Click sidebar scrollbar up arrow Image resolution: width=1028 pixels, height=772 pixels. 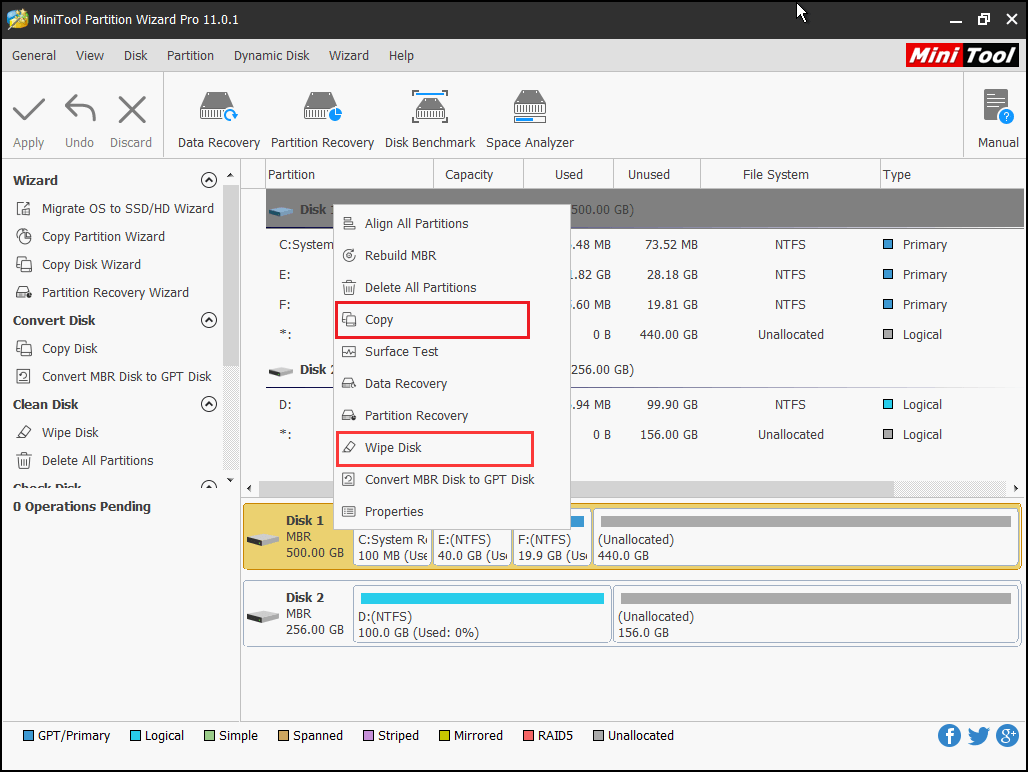230,175
